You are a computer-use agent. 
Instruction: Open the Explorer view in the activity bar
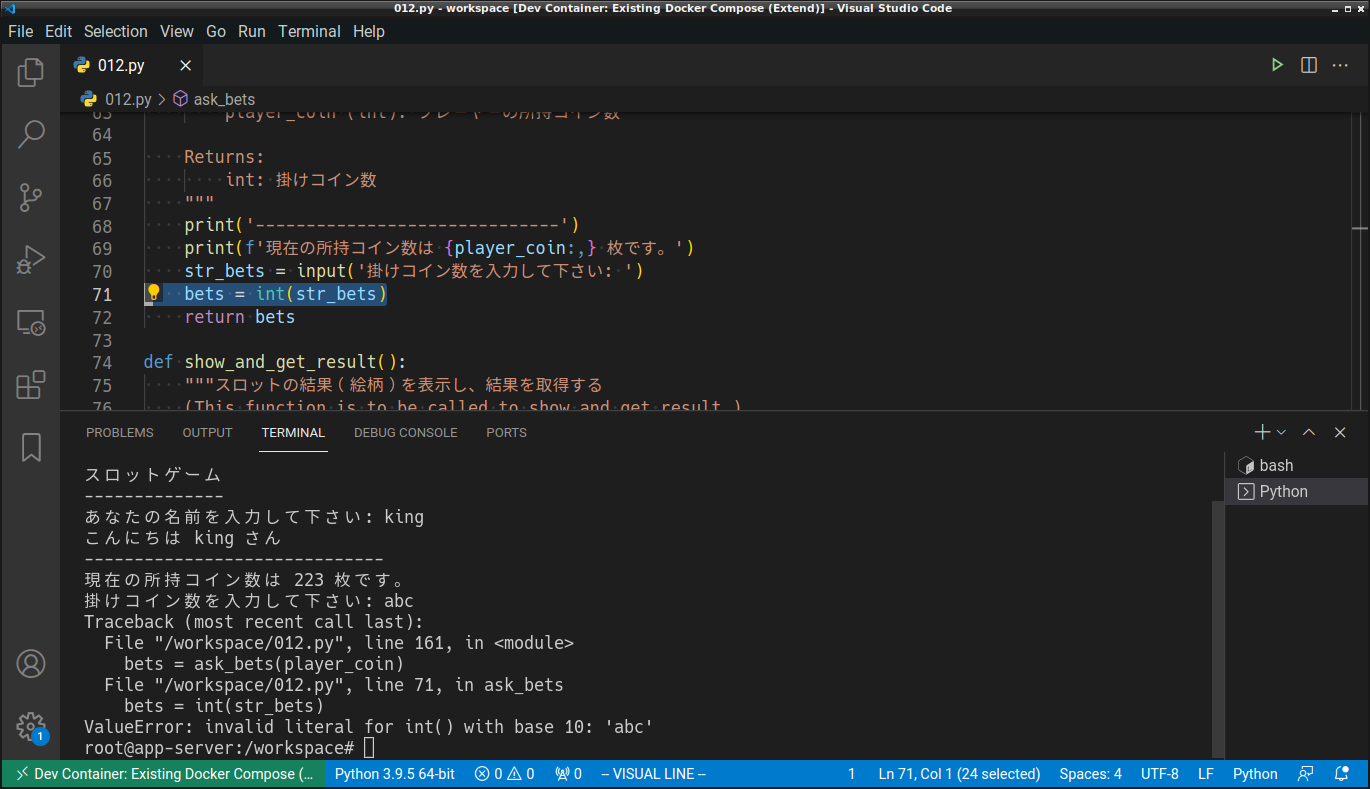pos(30,71)
